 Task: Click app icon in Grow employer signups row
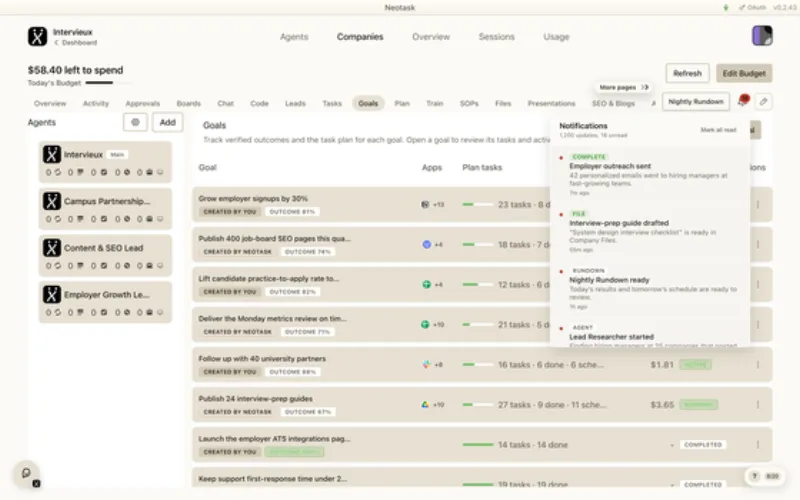pos(425,205)
